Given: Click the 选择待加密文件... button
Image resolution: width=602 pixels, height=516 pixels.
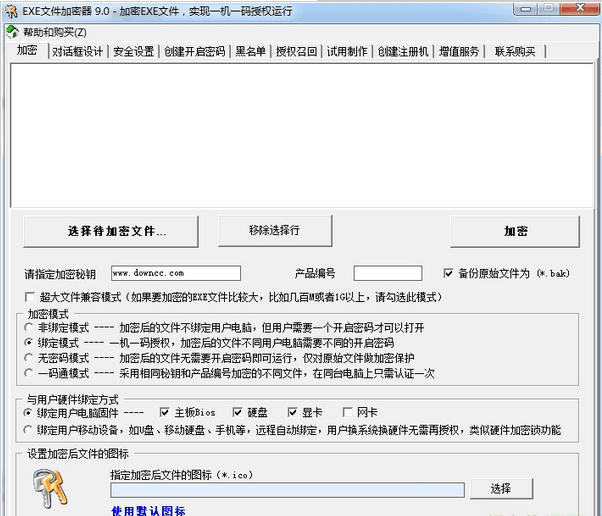Looking at the screenshot, I should pyautogui.click(x=111, y=231).
